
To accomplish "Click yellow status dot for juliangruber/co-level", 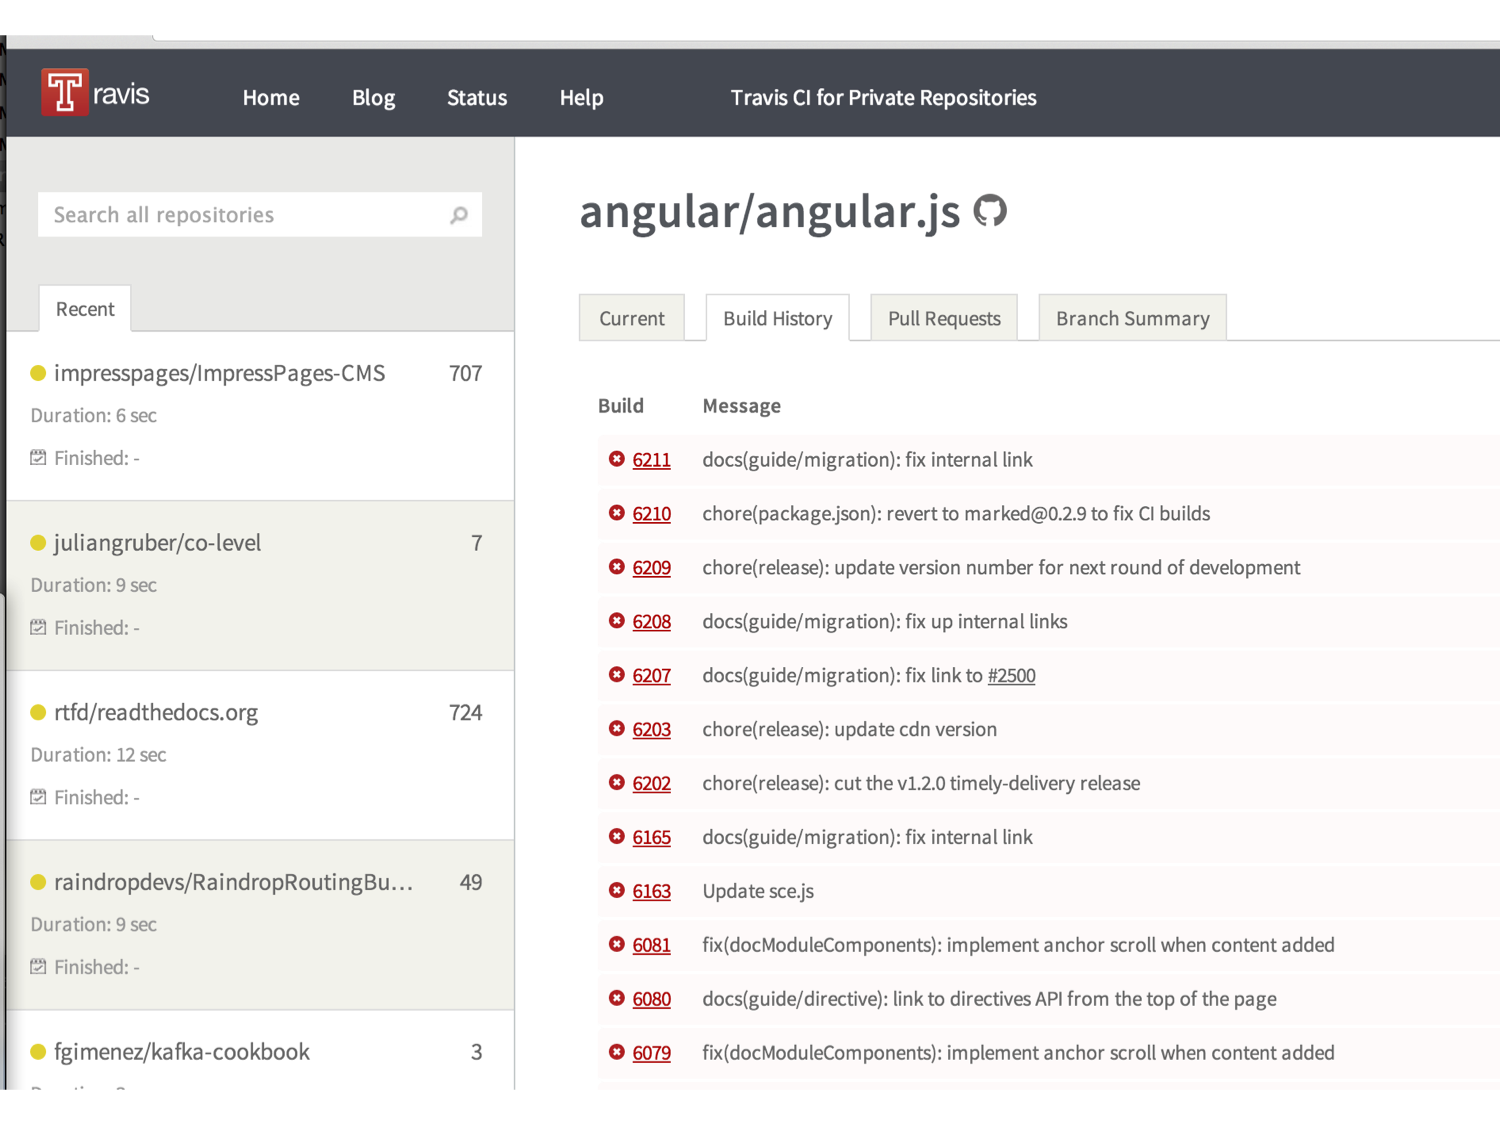I will pyautogui.click(x=38, y=543).
